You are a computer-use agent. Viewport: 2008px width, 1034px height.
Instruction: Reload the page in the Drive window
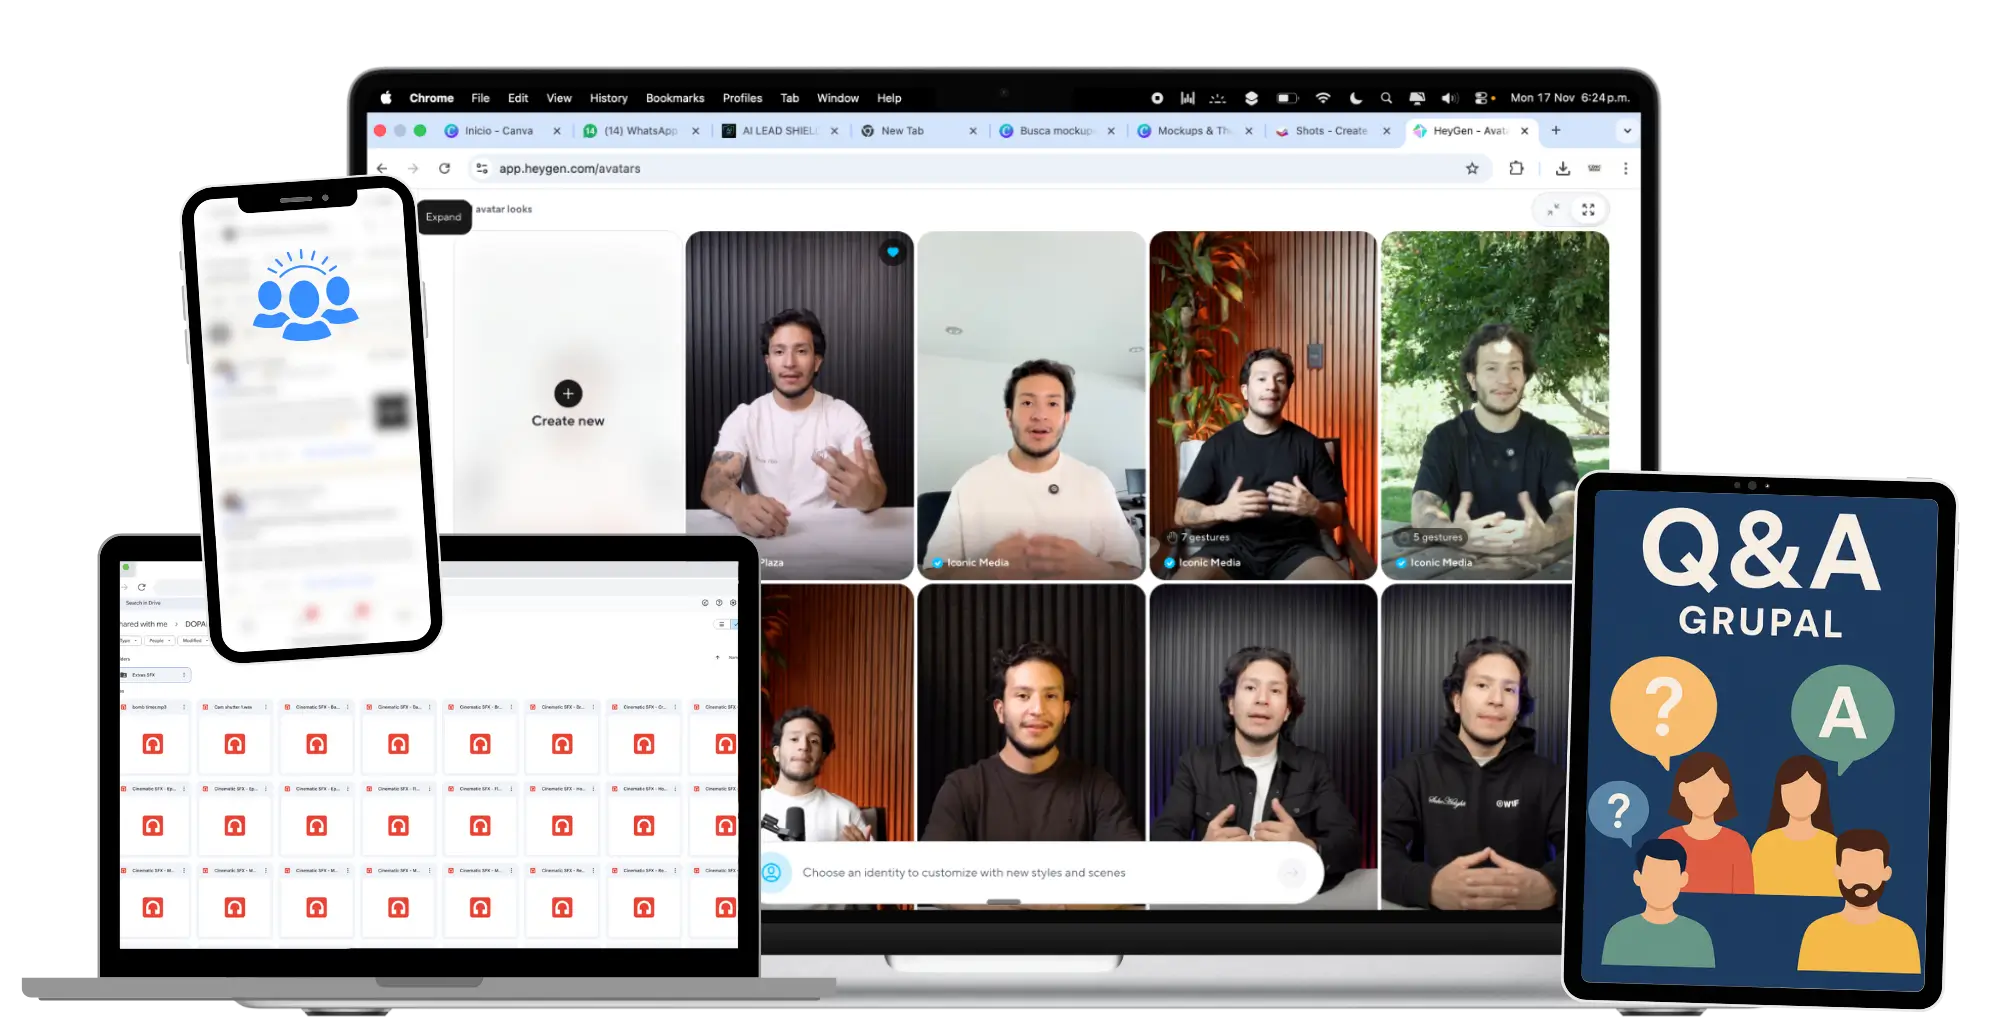[x=142, y=587]
